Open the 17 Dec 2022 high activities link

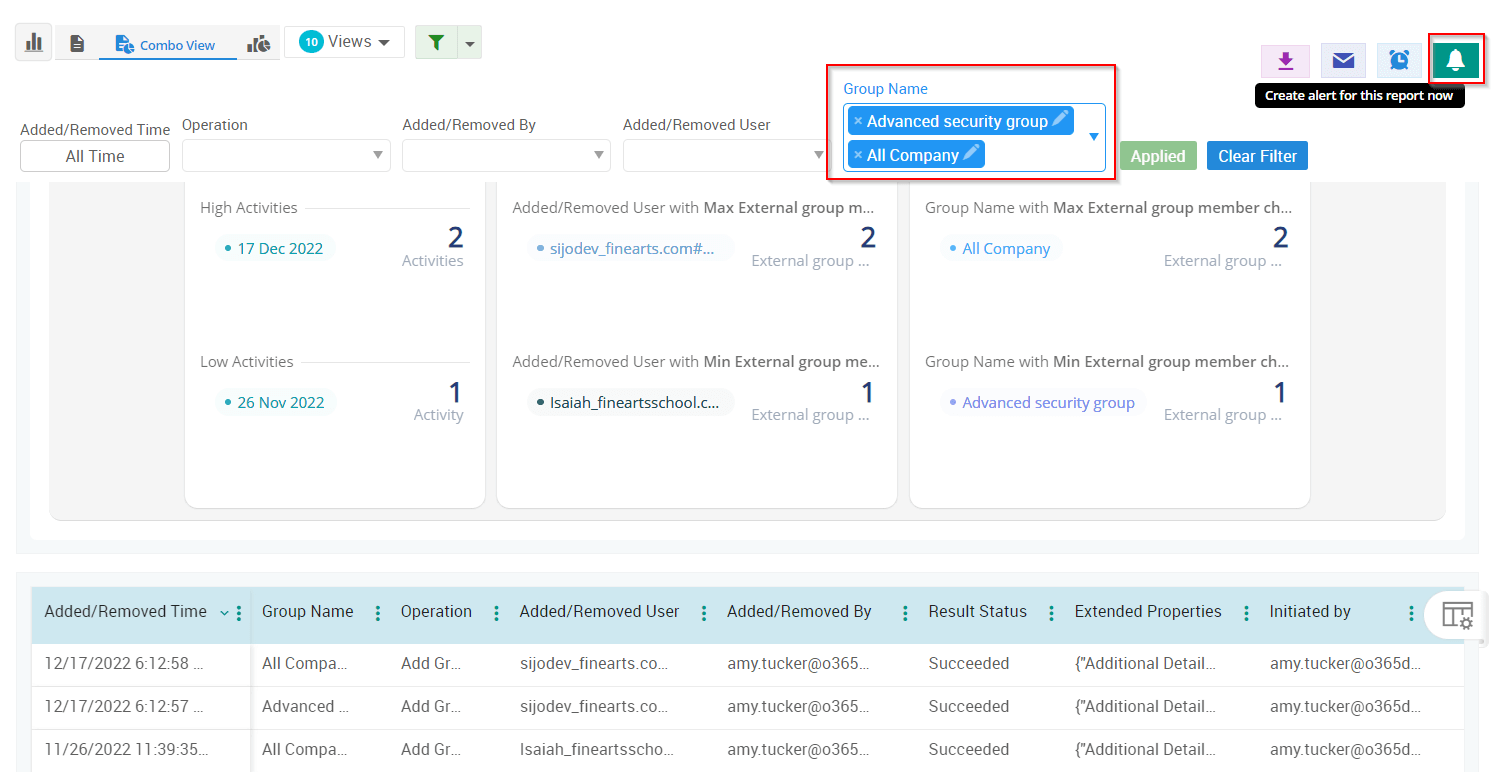click(279, 249)
